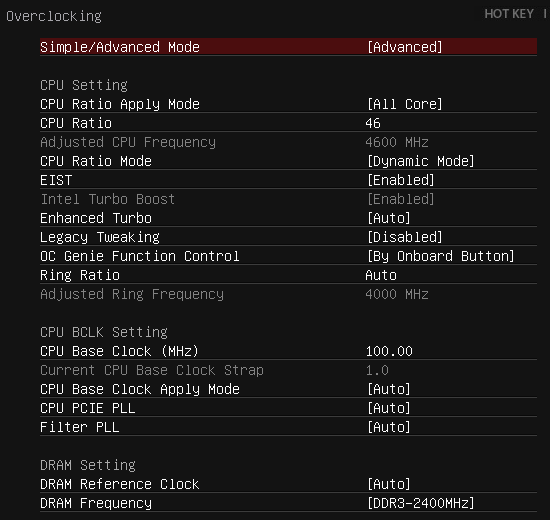Select the CPU Base Clock (MHz) label
Viewport: 550px width, 520px height.
(120, 351)
